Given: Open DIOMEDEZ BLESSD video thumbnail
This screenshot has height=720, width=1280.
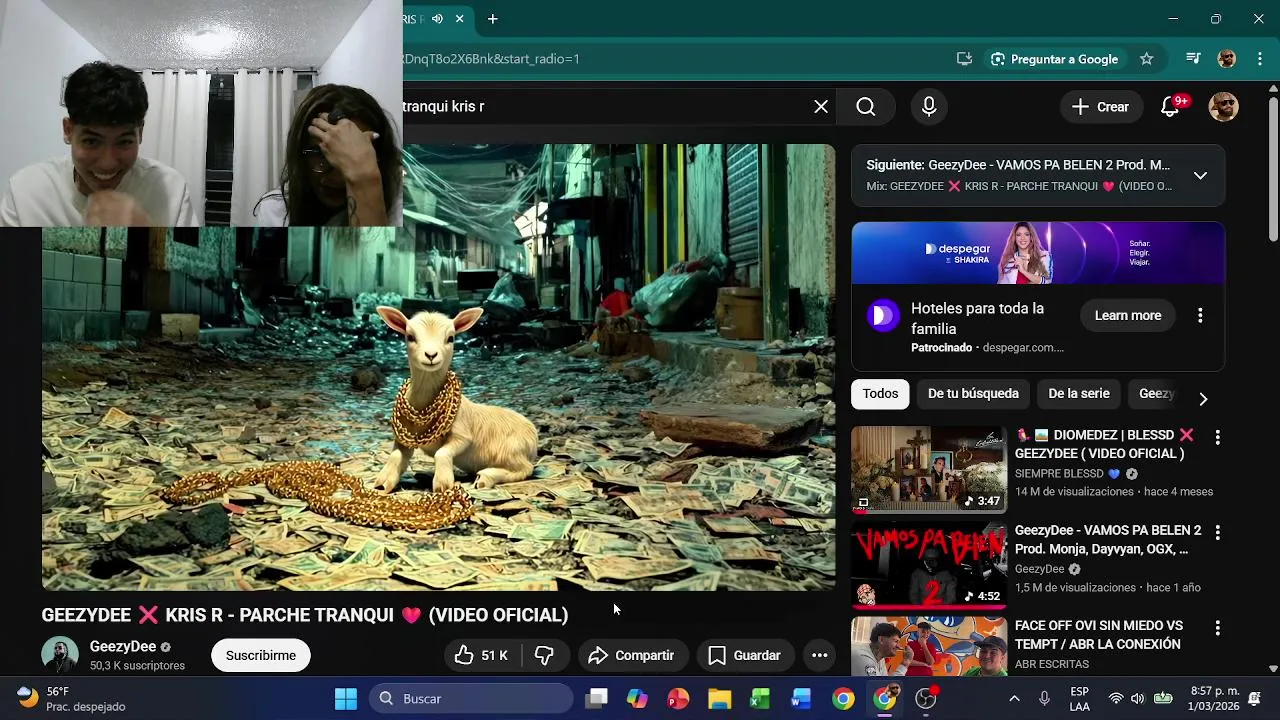Looking at the screenshot, I should [929, 470].
